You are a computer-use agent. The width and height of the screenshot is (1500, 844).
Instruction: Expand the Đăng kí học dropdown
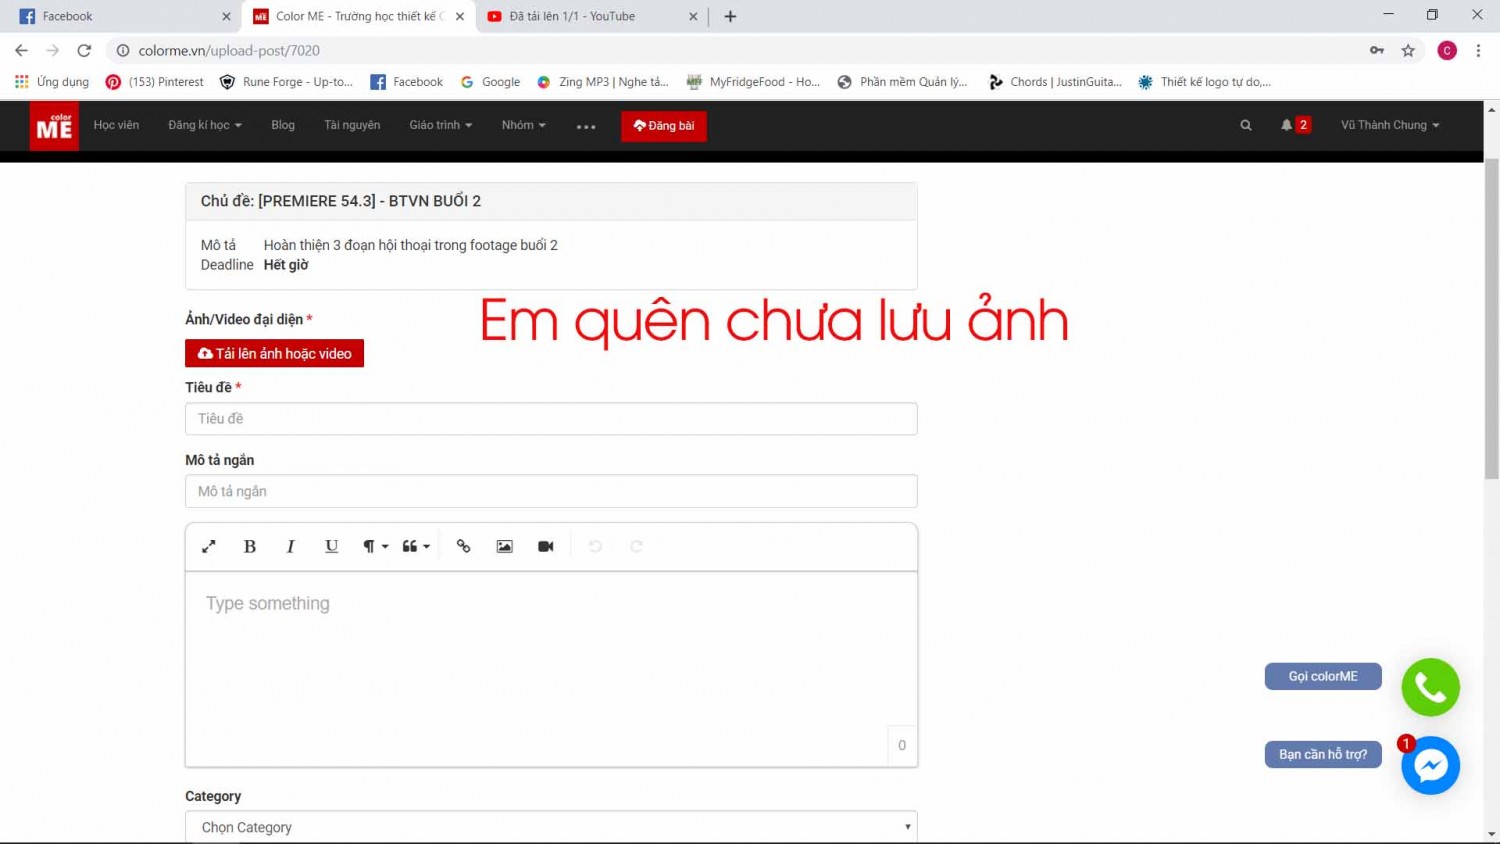click(205, 125)
